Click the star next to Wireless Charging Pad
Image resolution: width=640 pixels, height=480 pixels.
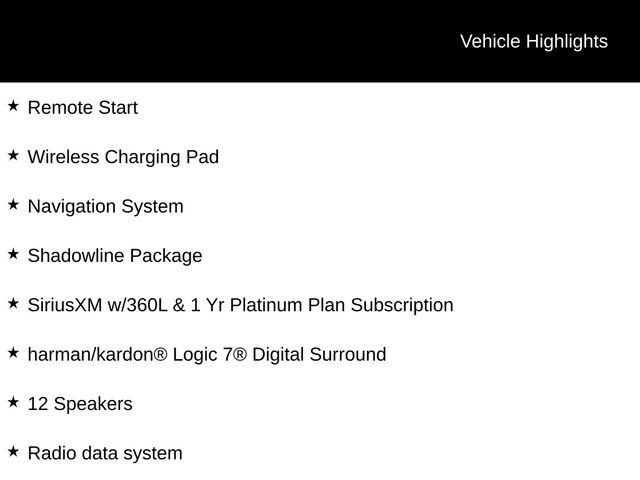[x=13, y=155]
